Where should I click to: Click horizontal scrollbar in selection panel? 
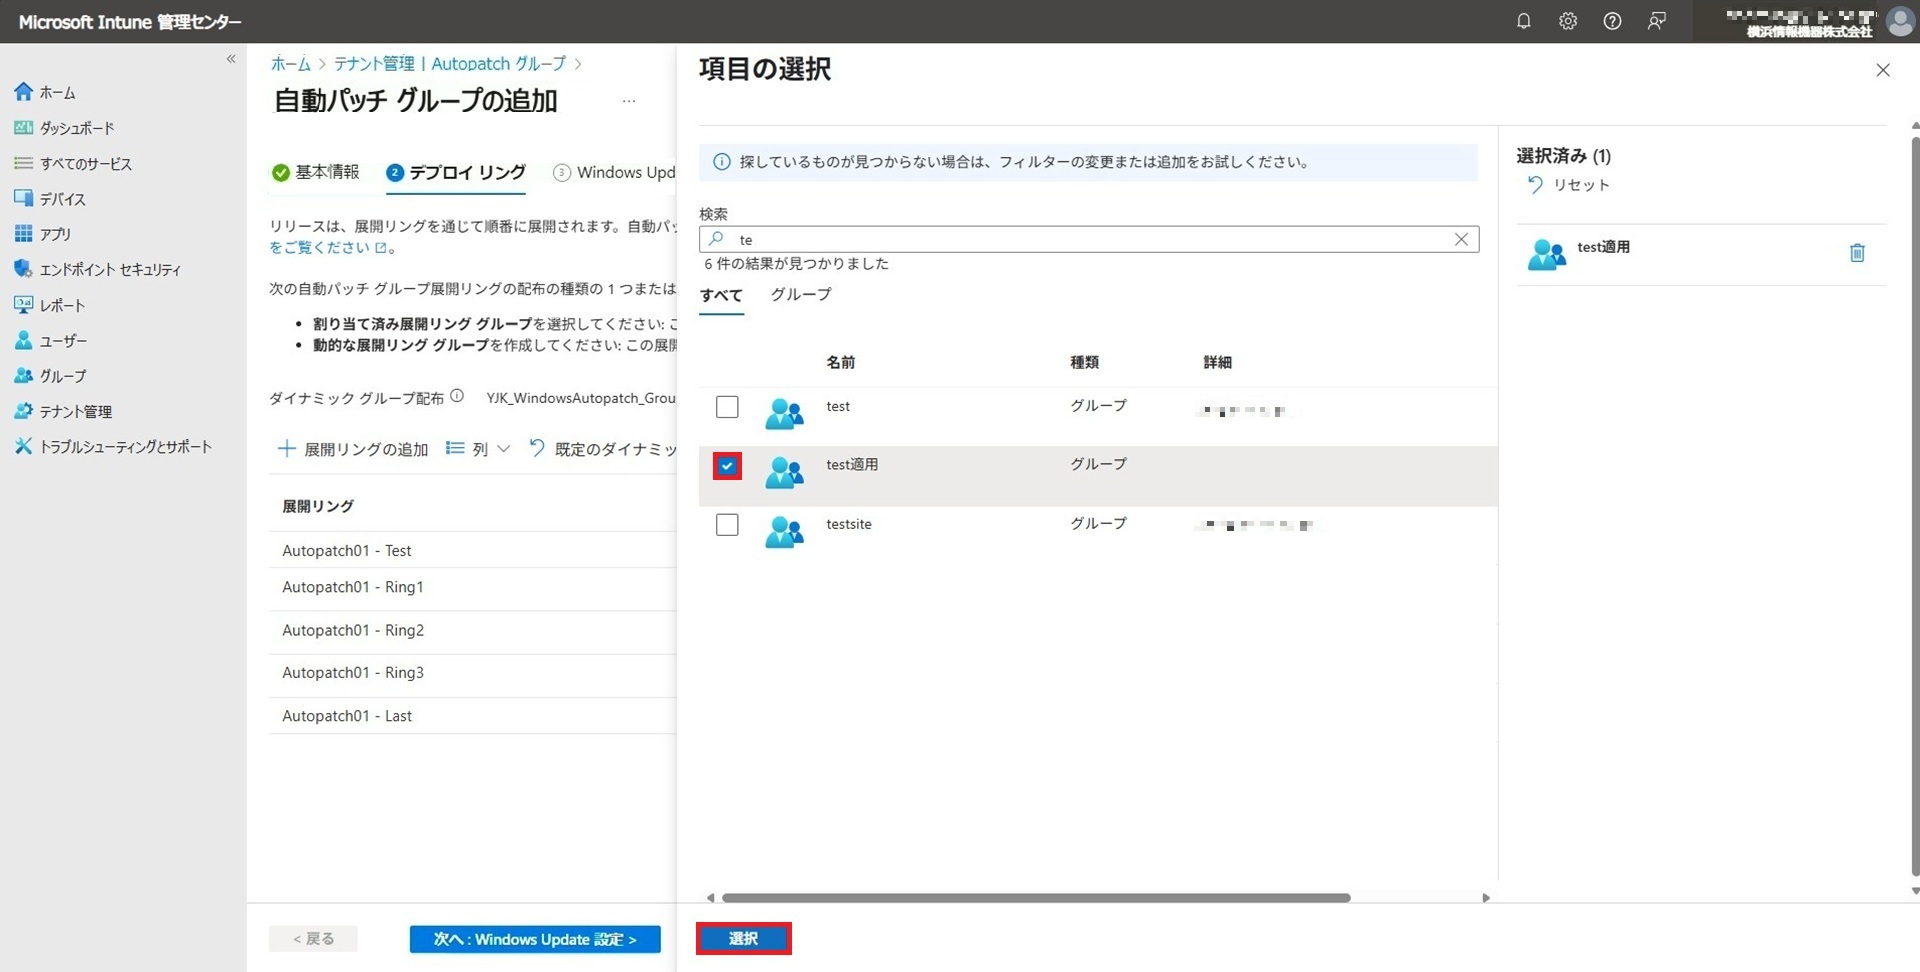tap(1036, 898)
